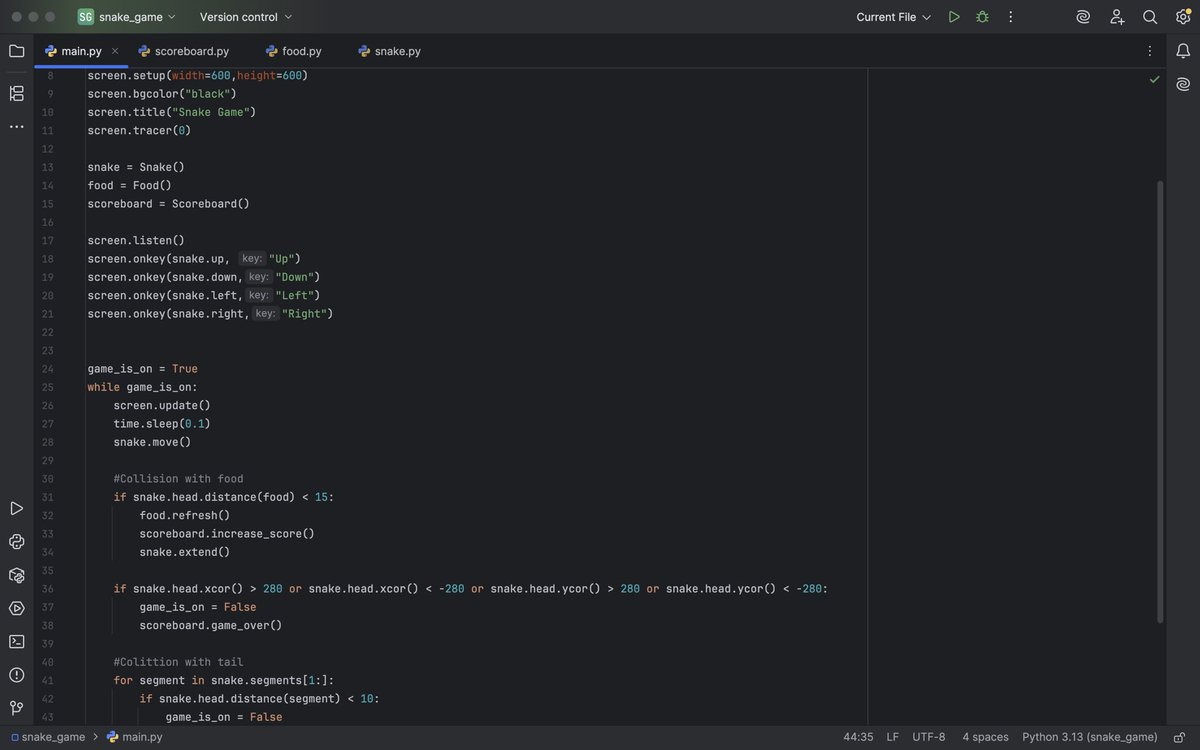The width and height of the screenshot is (1200, 750).
Task: Click the text 'food.refresh()'
Action: (185, 516)
